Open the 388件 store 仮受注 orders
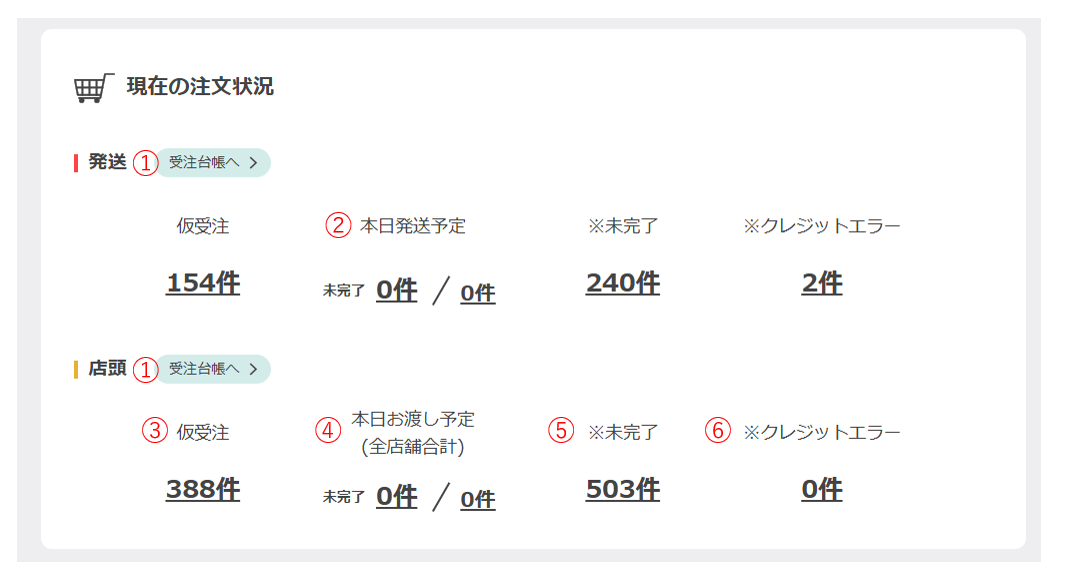The height and width of the screenshot is (581, 1069). tap(203, 490)
